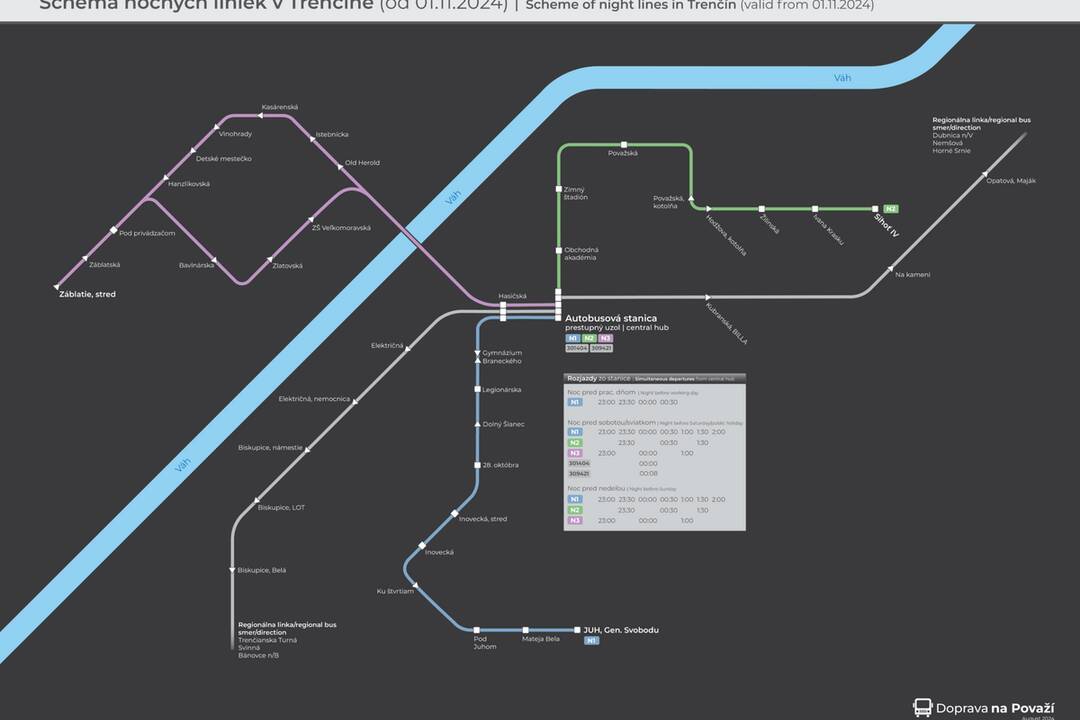Click the Gymnázium Braneckého arrow marker
Image resolution: width=1080 pixels, height=720 pixels.
pos(478,354)
